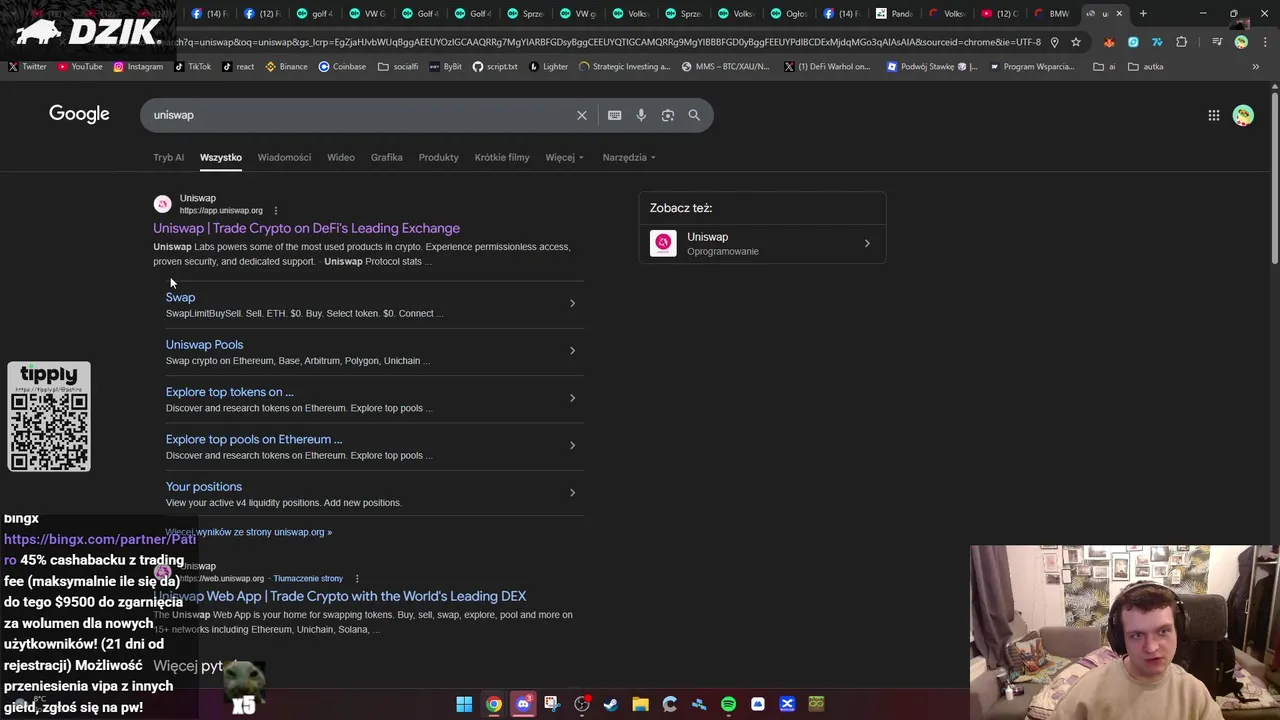Viewport: 1280px width, 720px height.
Task: Switch to the Produkty tab
Action: 438,157
